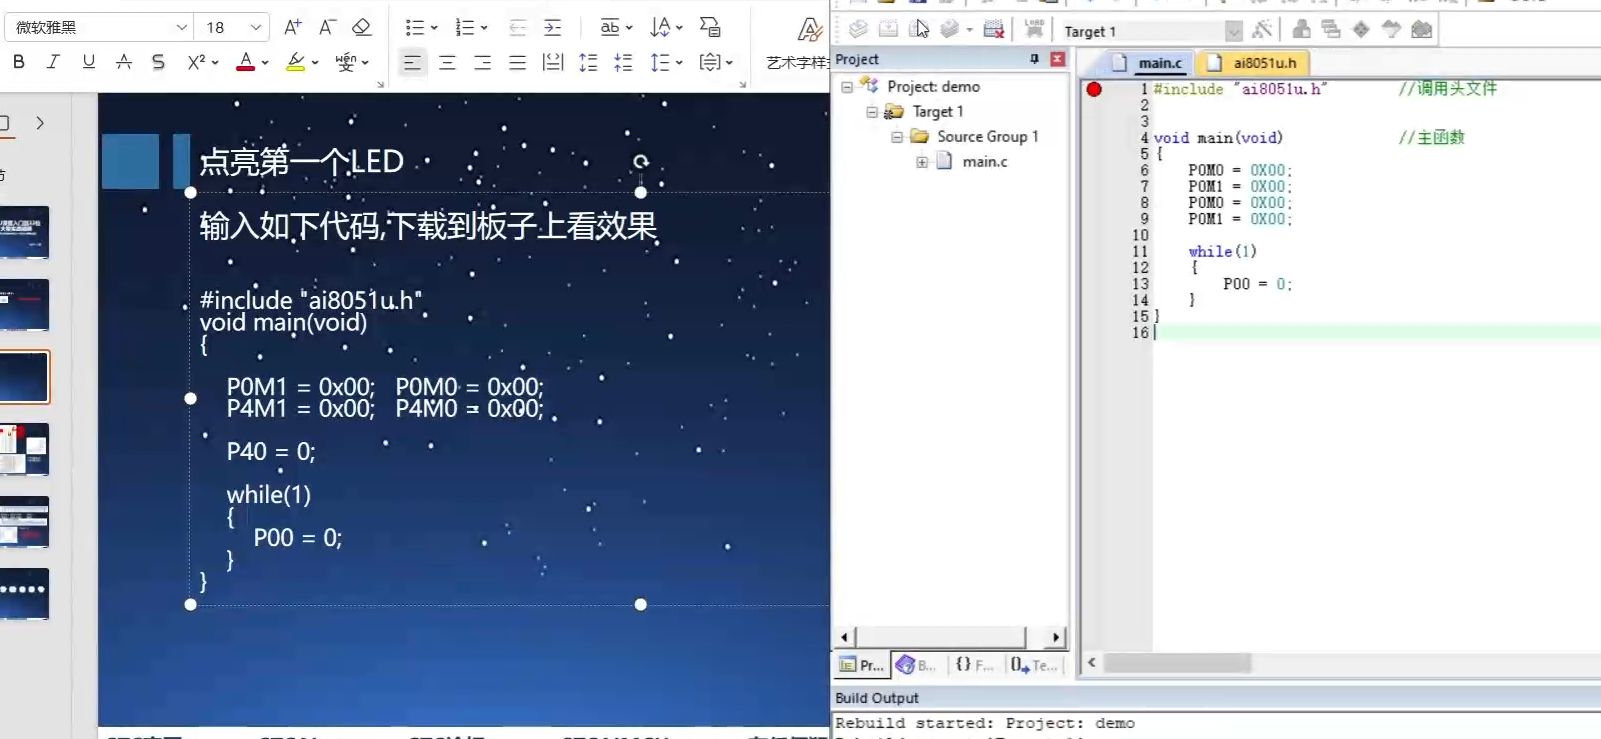Open the Project (Pr...) bottom tab

861,665
